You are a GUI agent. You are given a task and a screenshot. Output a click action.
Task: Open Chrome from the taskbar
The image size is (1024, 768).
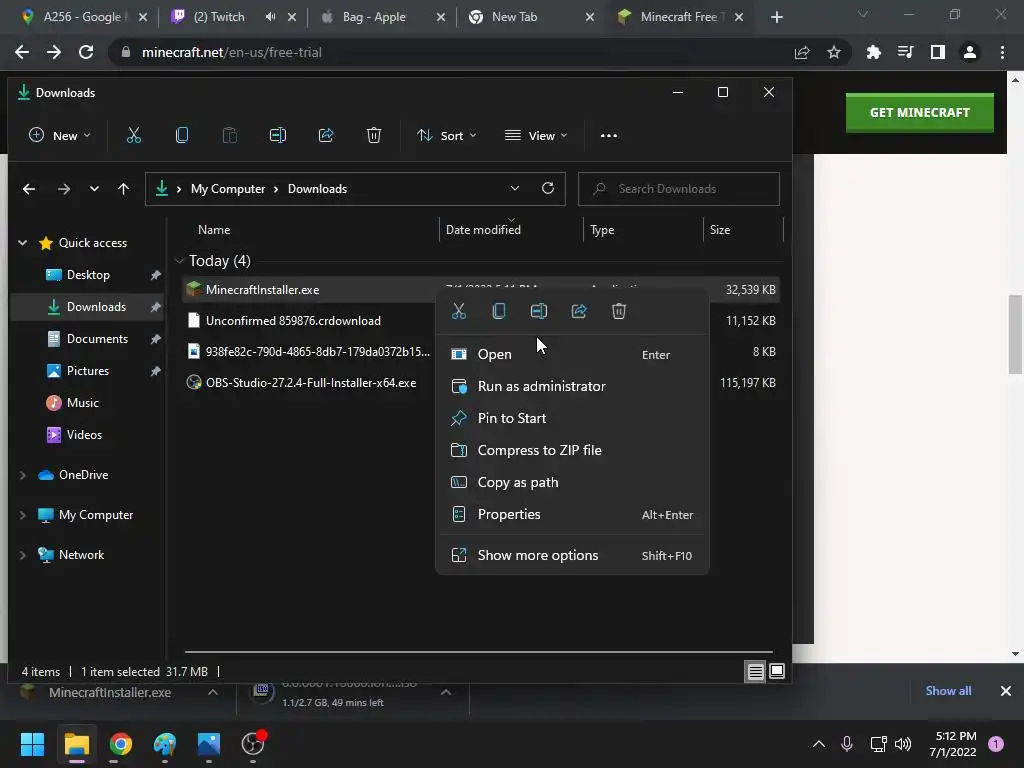pyautogui.click(x=121, y=744)
